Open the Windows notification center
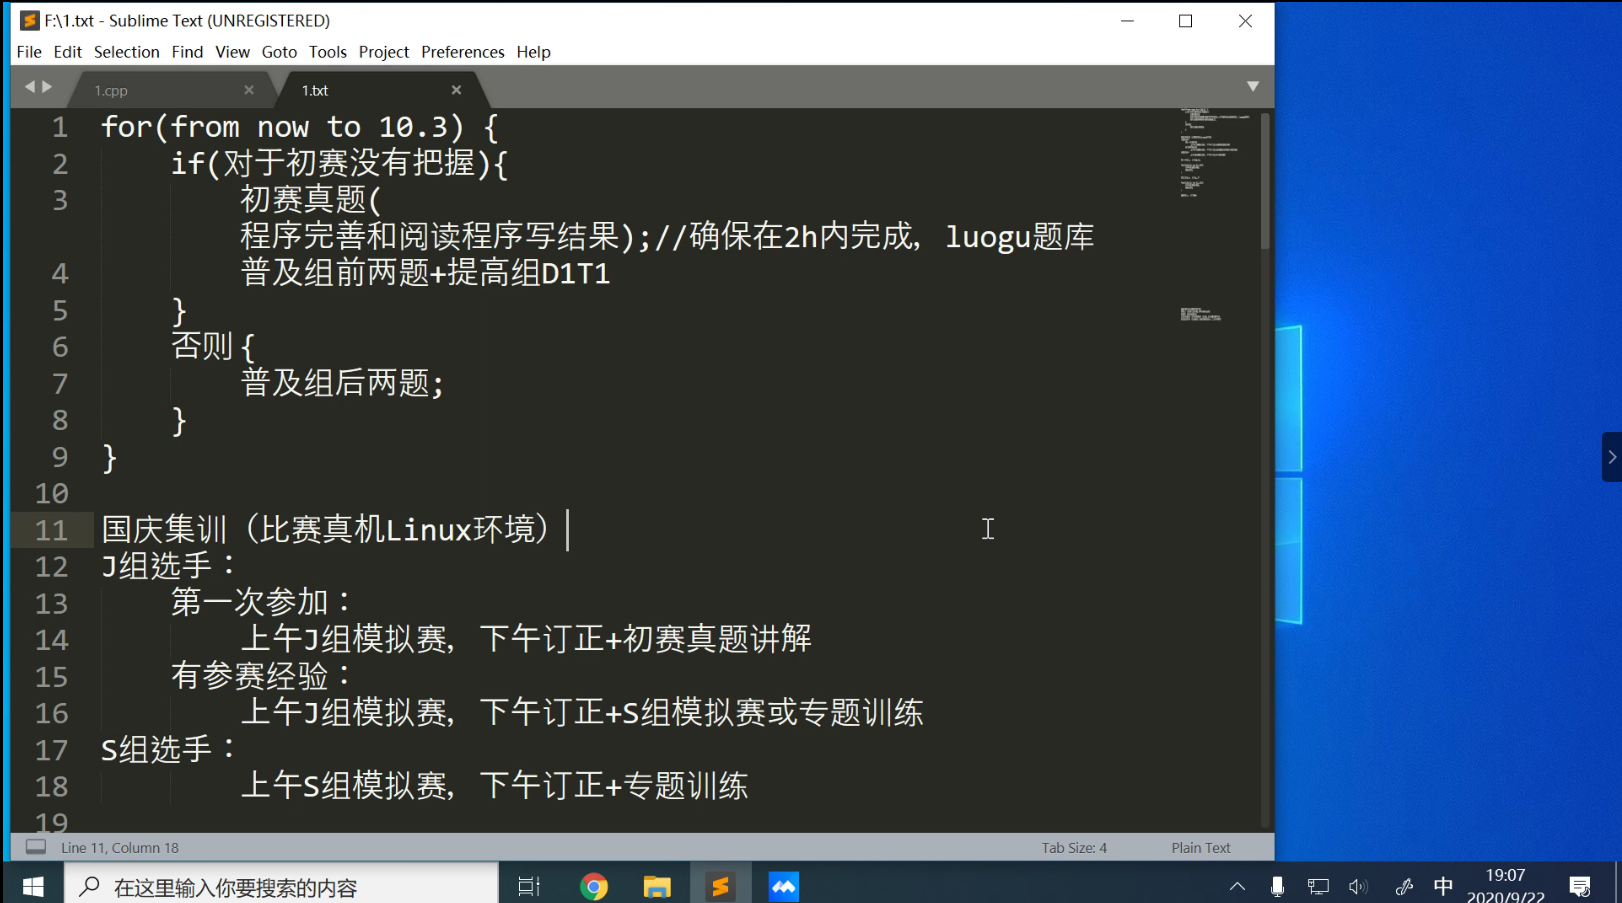 (1580, 886)
